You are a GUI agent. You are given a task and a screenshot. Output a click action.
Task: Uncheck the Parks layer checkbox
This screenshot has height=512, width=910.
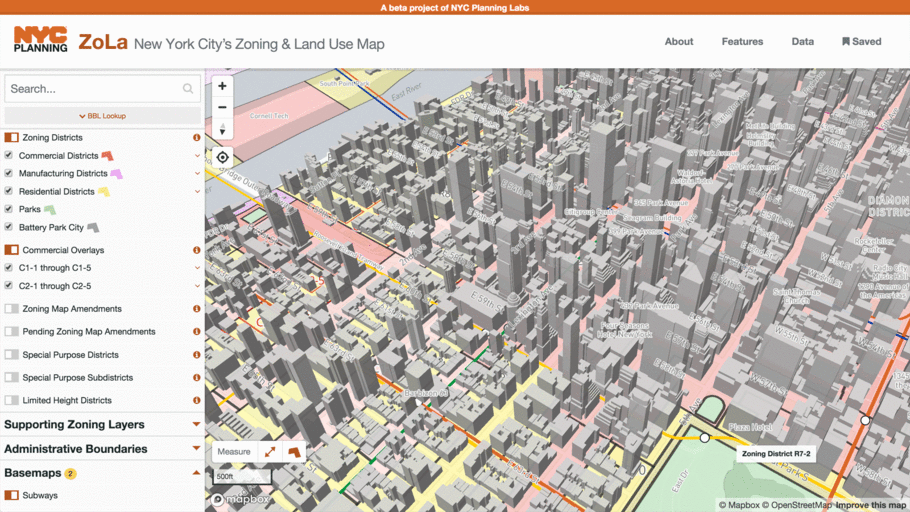9,209
